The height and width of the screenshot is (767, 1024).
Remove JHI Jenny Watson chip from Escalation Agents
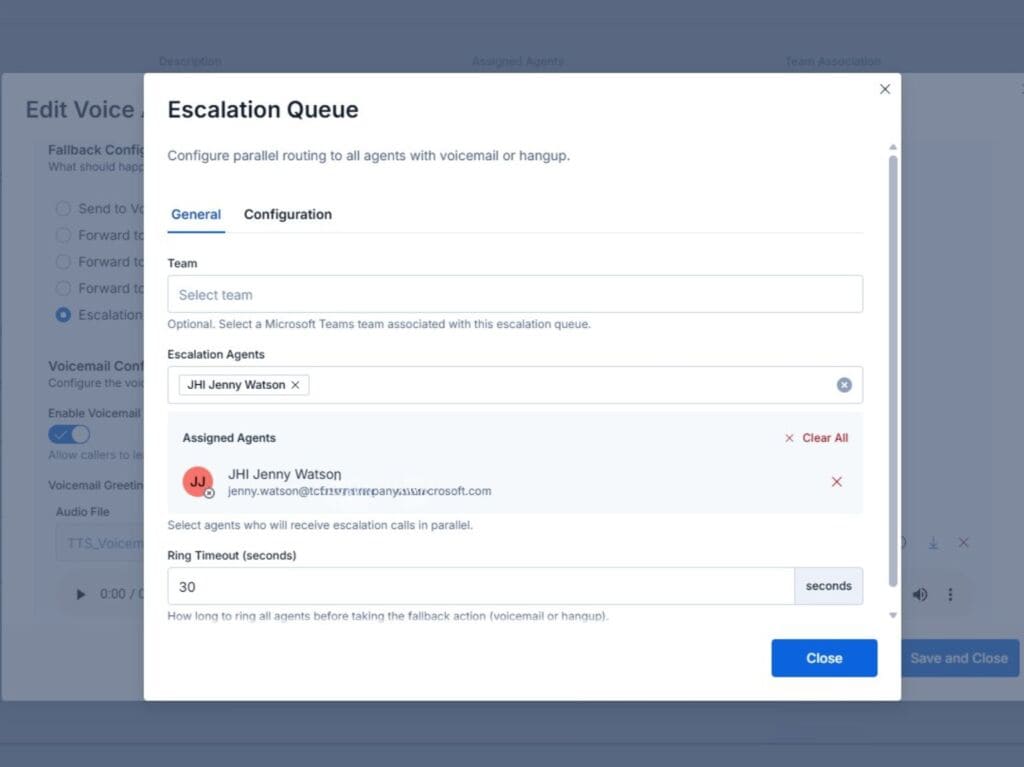295,385
